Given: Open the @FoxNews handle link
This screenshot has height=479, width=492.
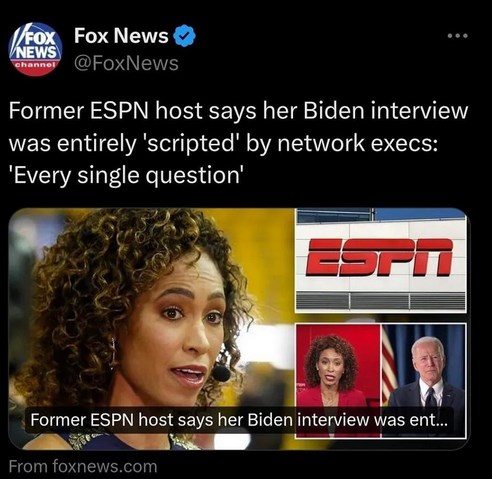Looking at the screenshot, I should click(x=126, y=63).
